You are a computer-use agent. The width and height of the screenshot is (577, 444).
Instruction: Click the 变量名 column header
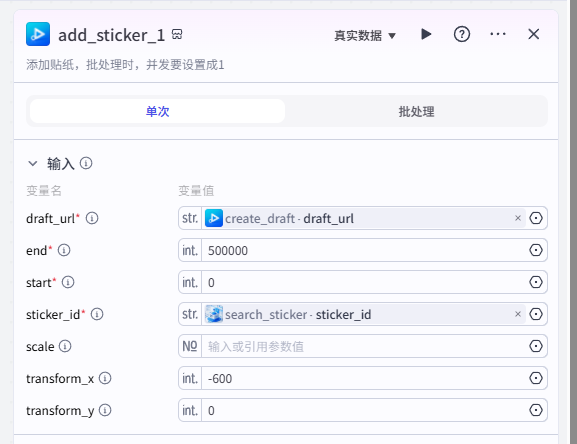click(x=44, y=191)
